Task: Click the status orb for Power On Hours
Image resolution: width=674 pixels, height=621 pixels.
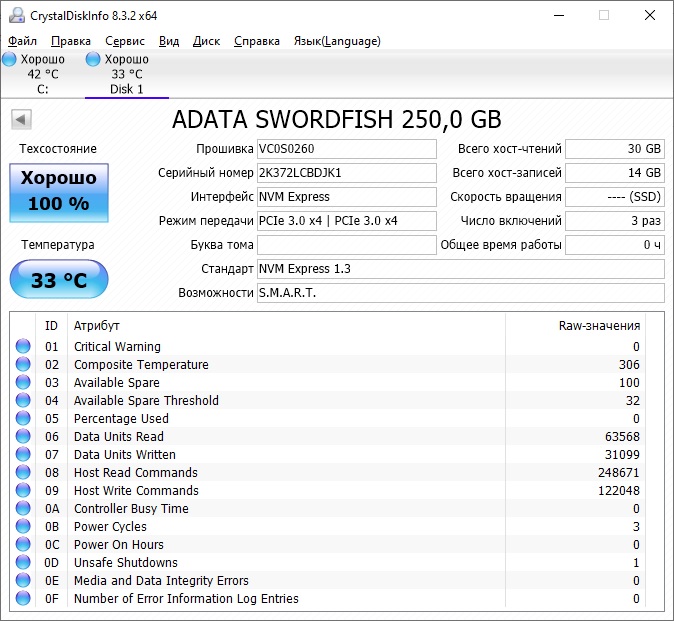Action: tap(23, 545)
